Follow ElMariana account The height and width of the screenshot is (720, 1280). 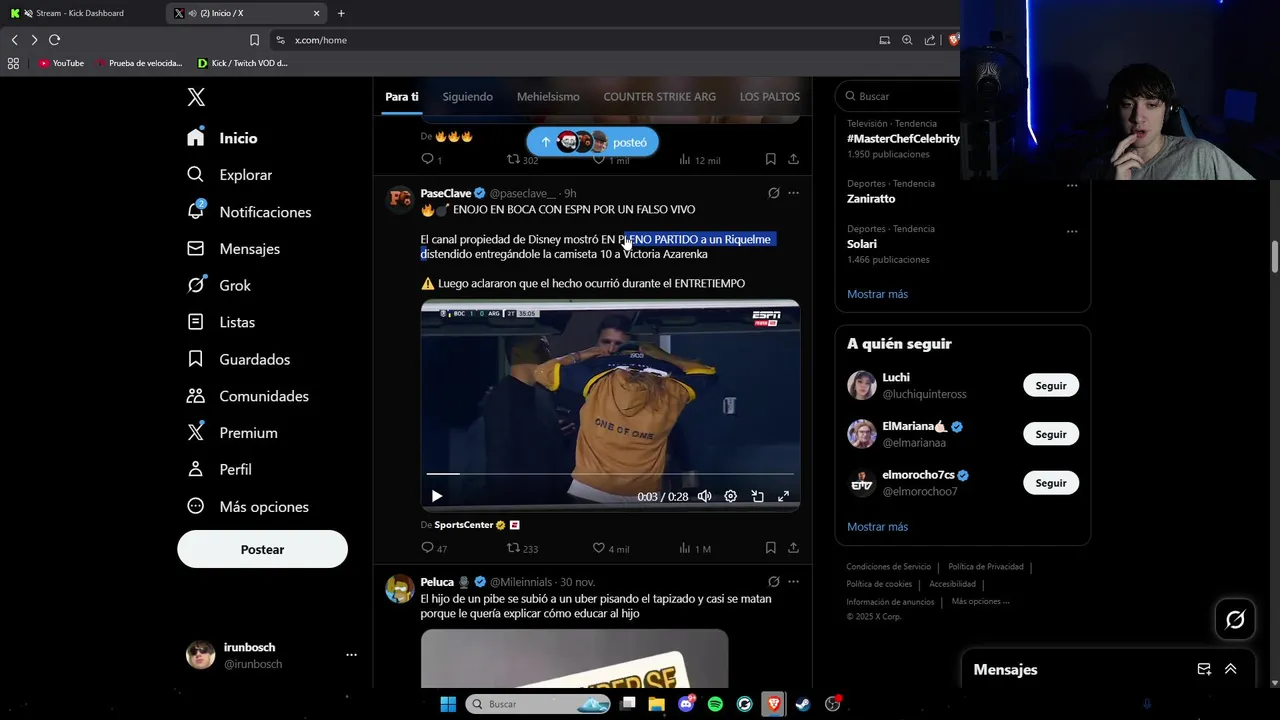(1051, 434)
